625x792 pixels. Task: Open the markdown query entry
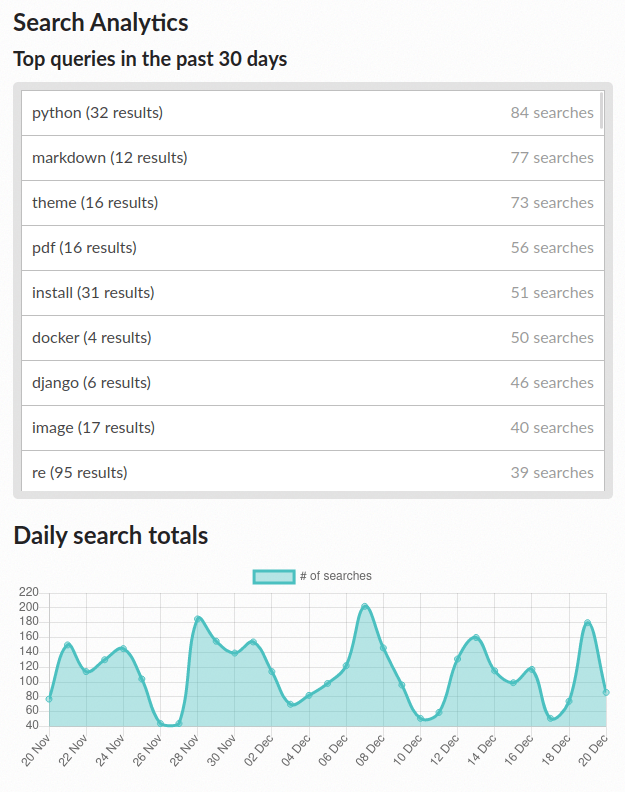tap(313, 158)
